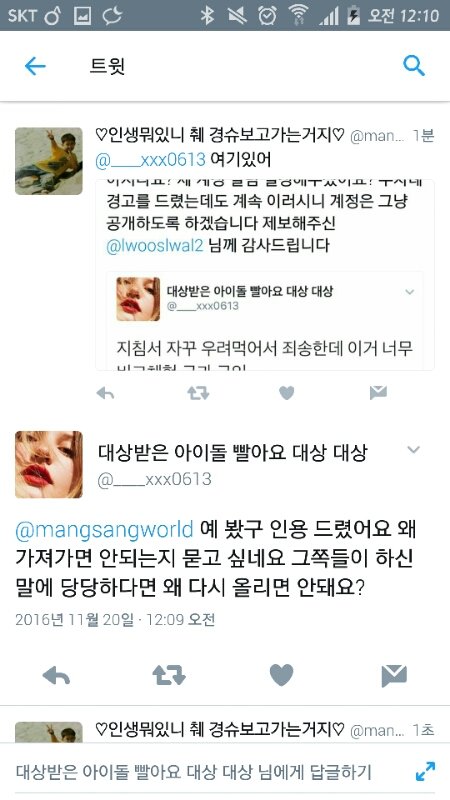Retweet the main tweet with large icon
Screen dimensions: 450x800
(x=169, y=675)
